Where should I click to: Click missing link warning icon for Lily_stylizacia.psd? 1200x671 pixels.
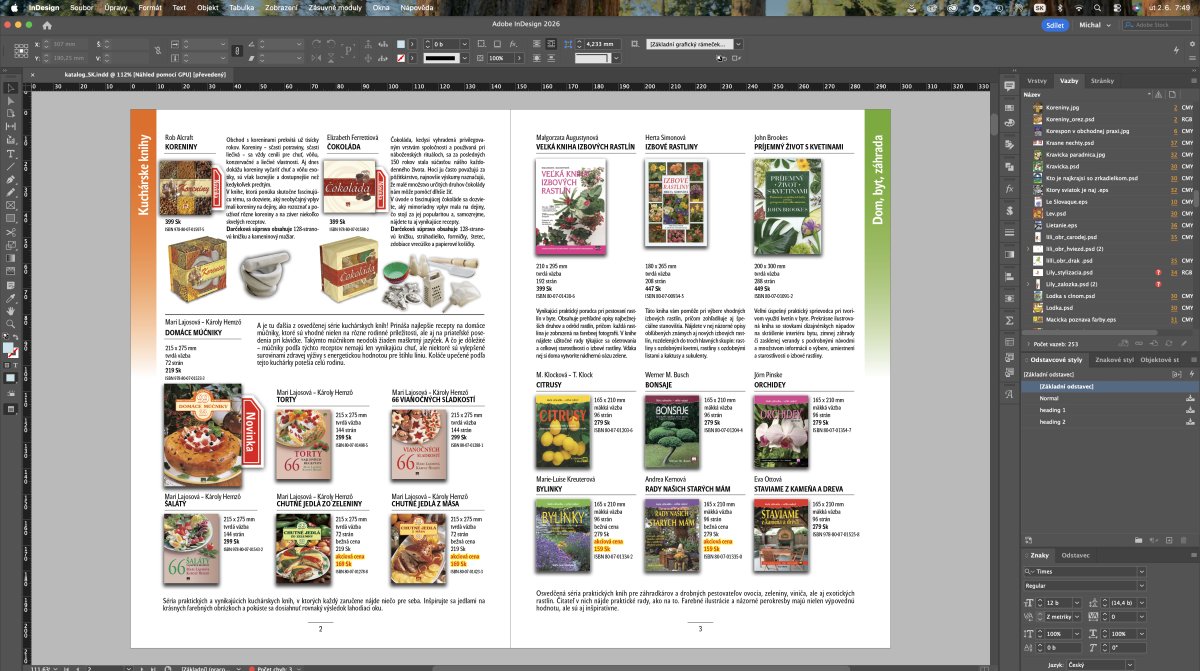click(x=1158, y=272)
